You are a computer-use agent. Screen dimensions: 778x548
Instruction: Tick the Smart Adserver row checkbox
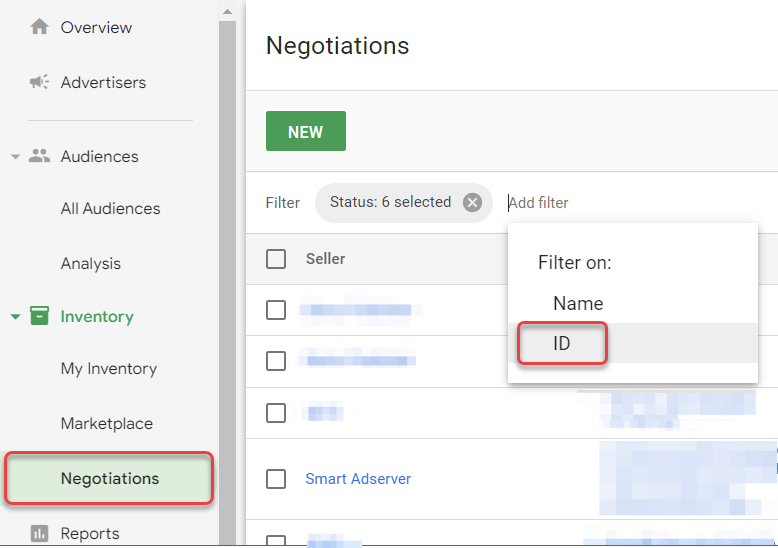[x=276, y=479]
